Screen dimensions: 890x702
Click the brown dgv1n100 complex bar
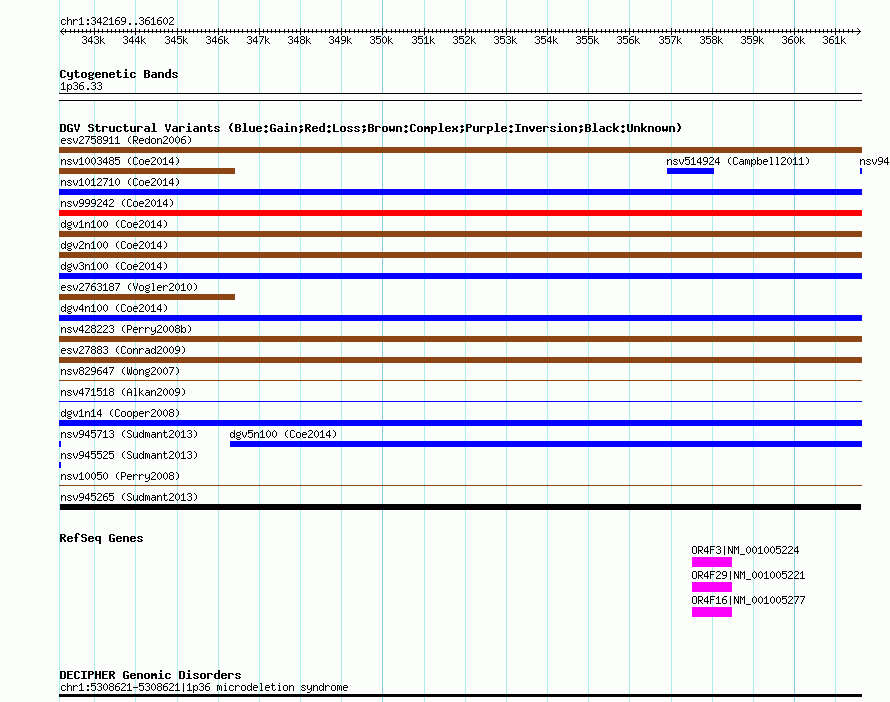click(x=460, y=234)
